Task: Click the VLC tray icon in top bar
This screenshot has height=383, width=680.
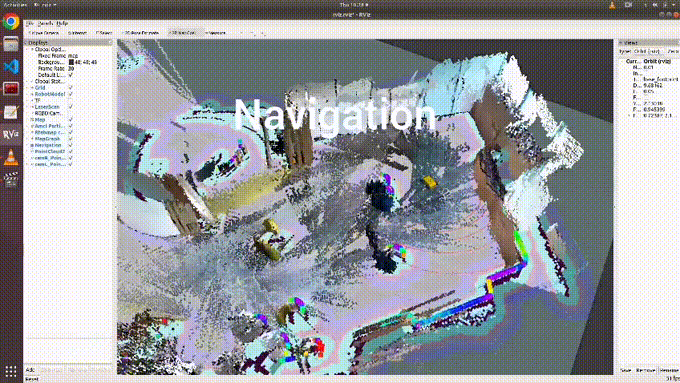Action: tap(612, 5)
